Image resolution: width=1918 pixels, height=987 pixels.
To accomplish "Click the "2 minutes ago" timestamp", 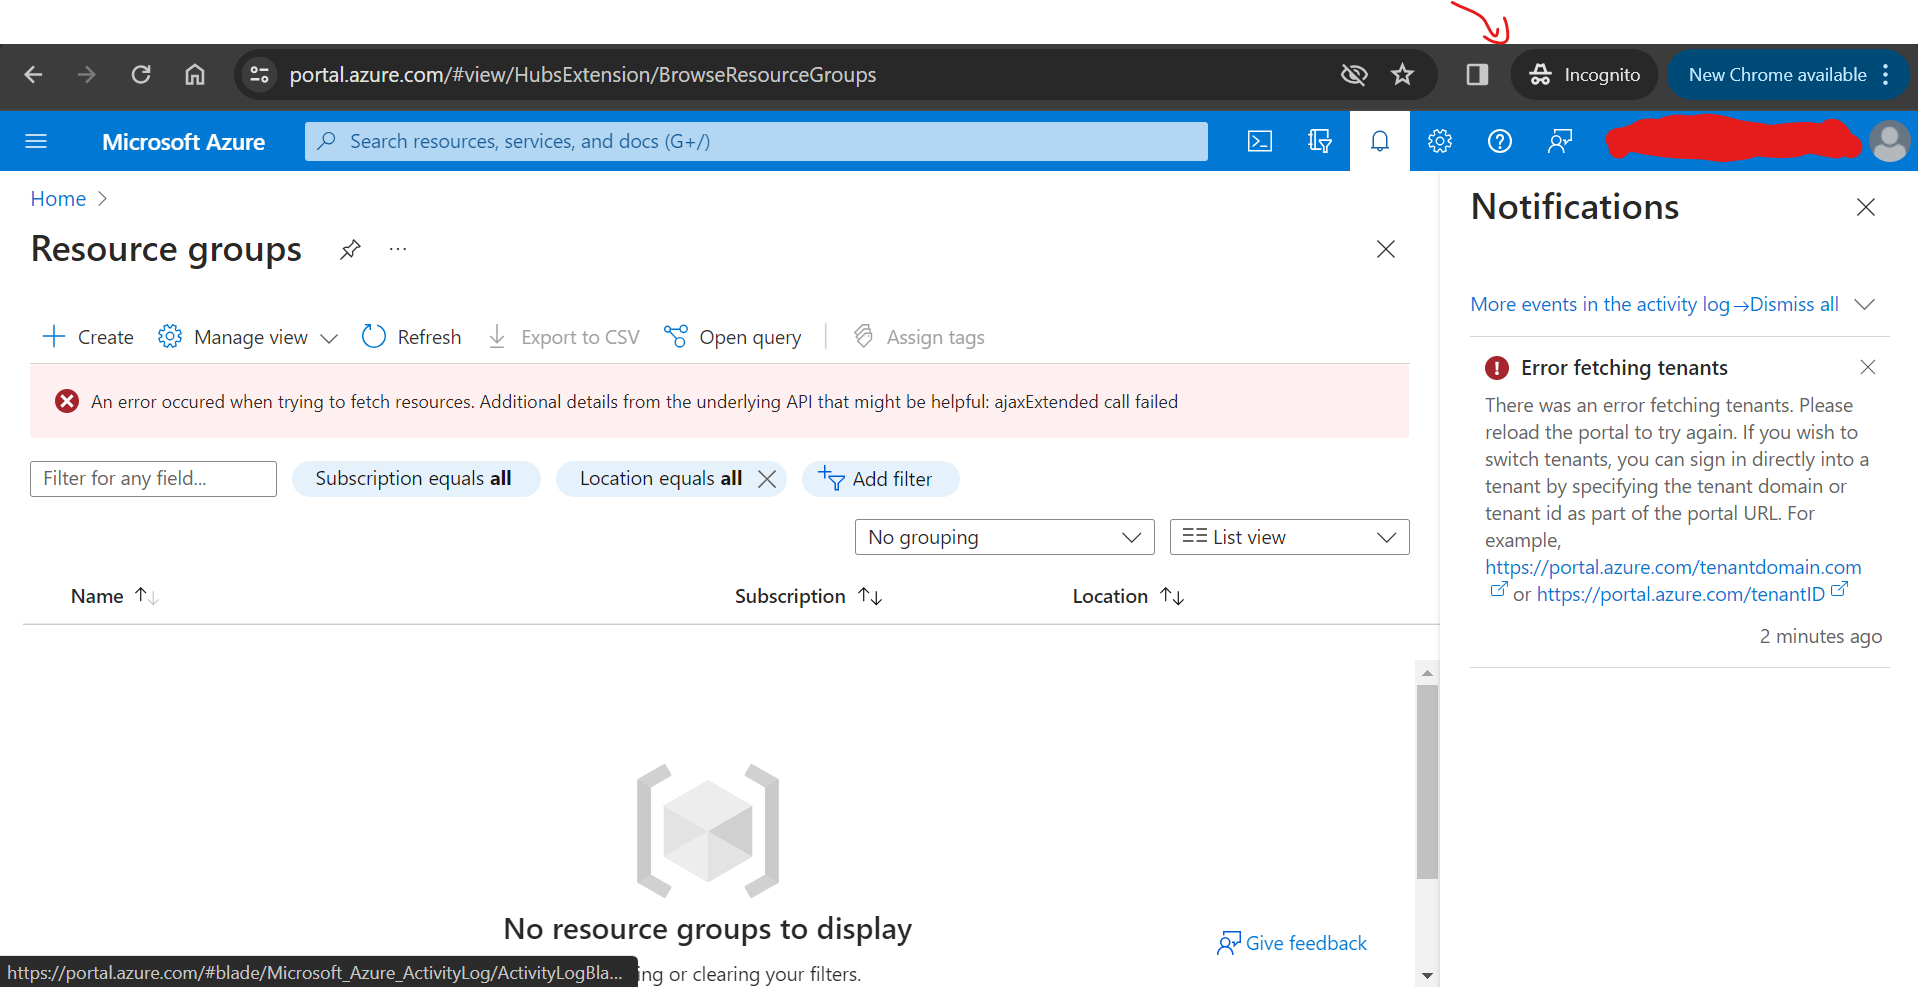I will (1821, 636).
